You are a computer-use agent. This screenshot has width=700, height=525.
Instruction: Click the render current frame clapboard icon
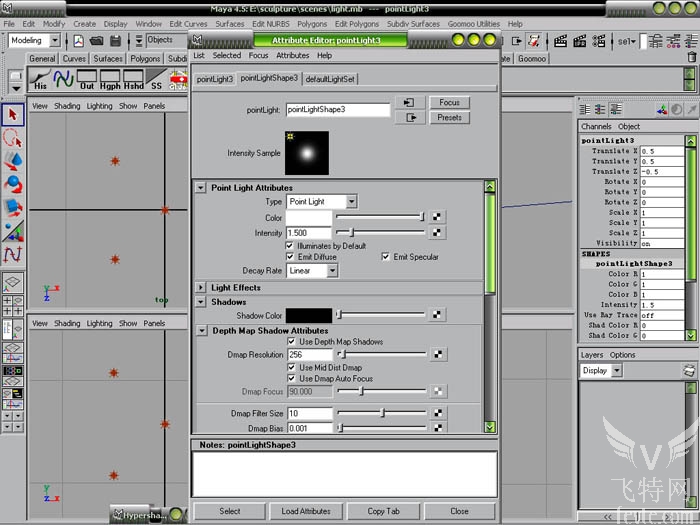click(x=560, y=41)
